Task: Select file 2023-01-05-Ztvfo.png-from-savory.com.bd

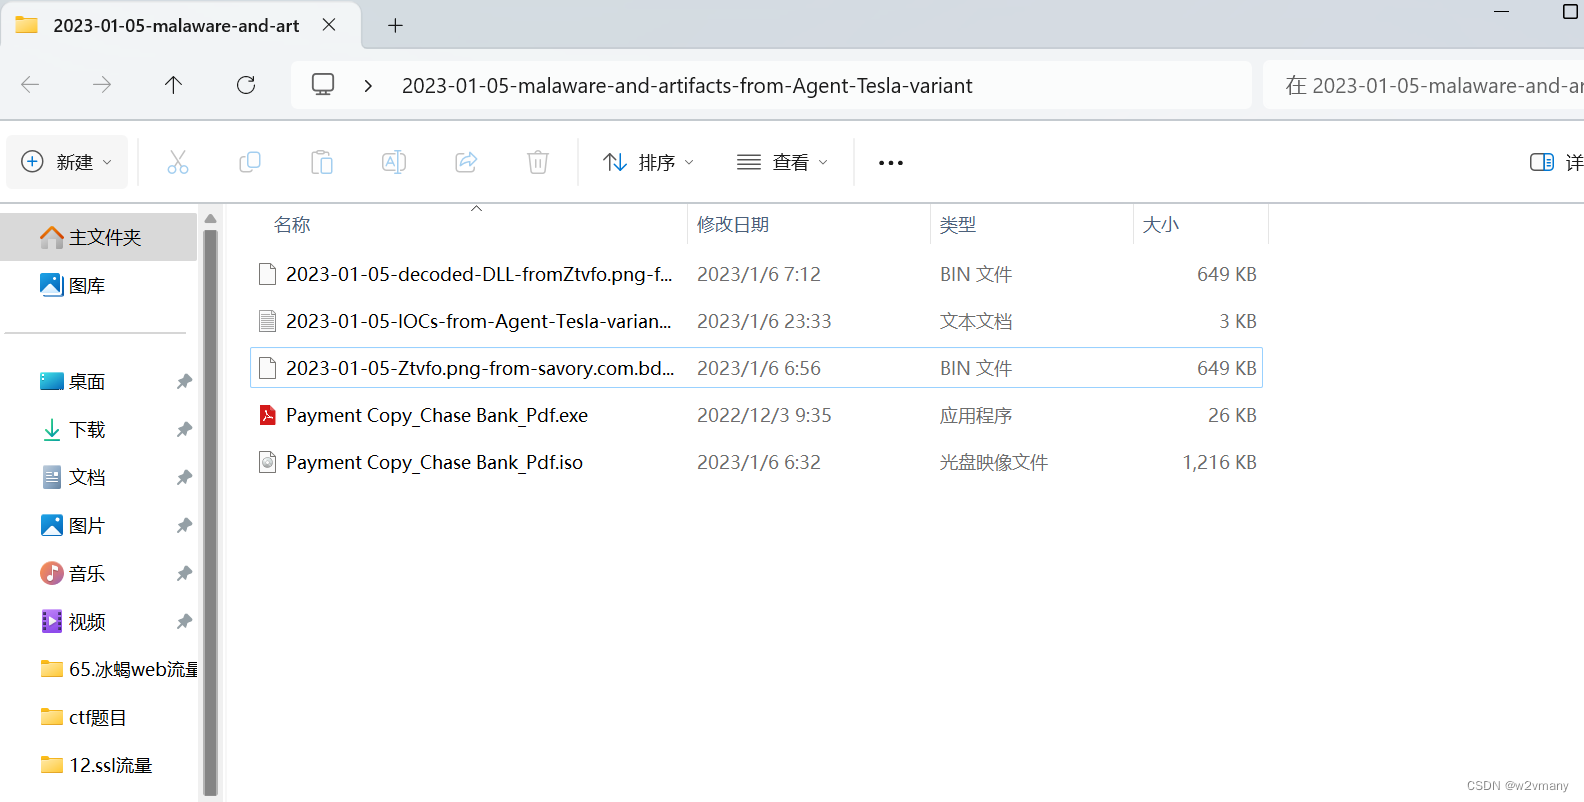Action: [480, 368]
